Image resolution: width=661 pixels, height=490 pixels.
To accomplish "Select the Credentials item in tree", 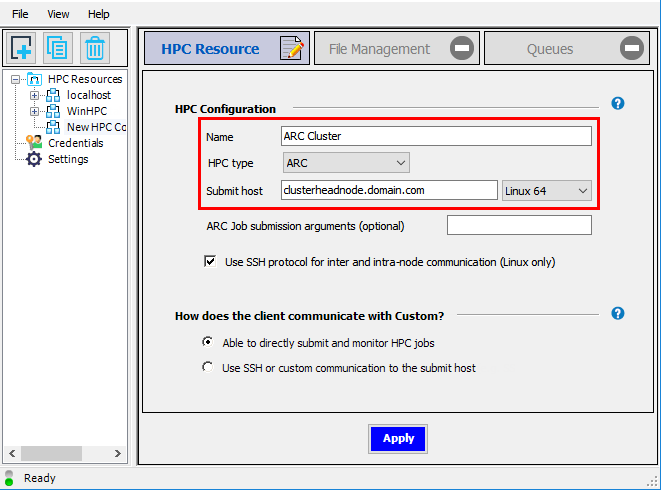I will (75, 143).
